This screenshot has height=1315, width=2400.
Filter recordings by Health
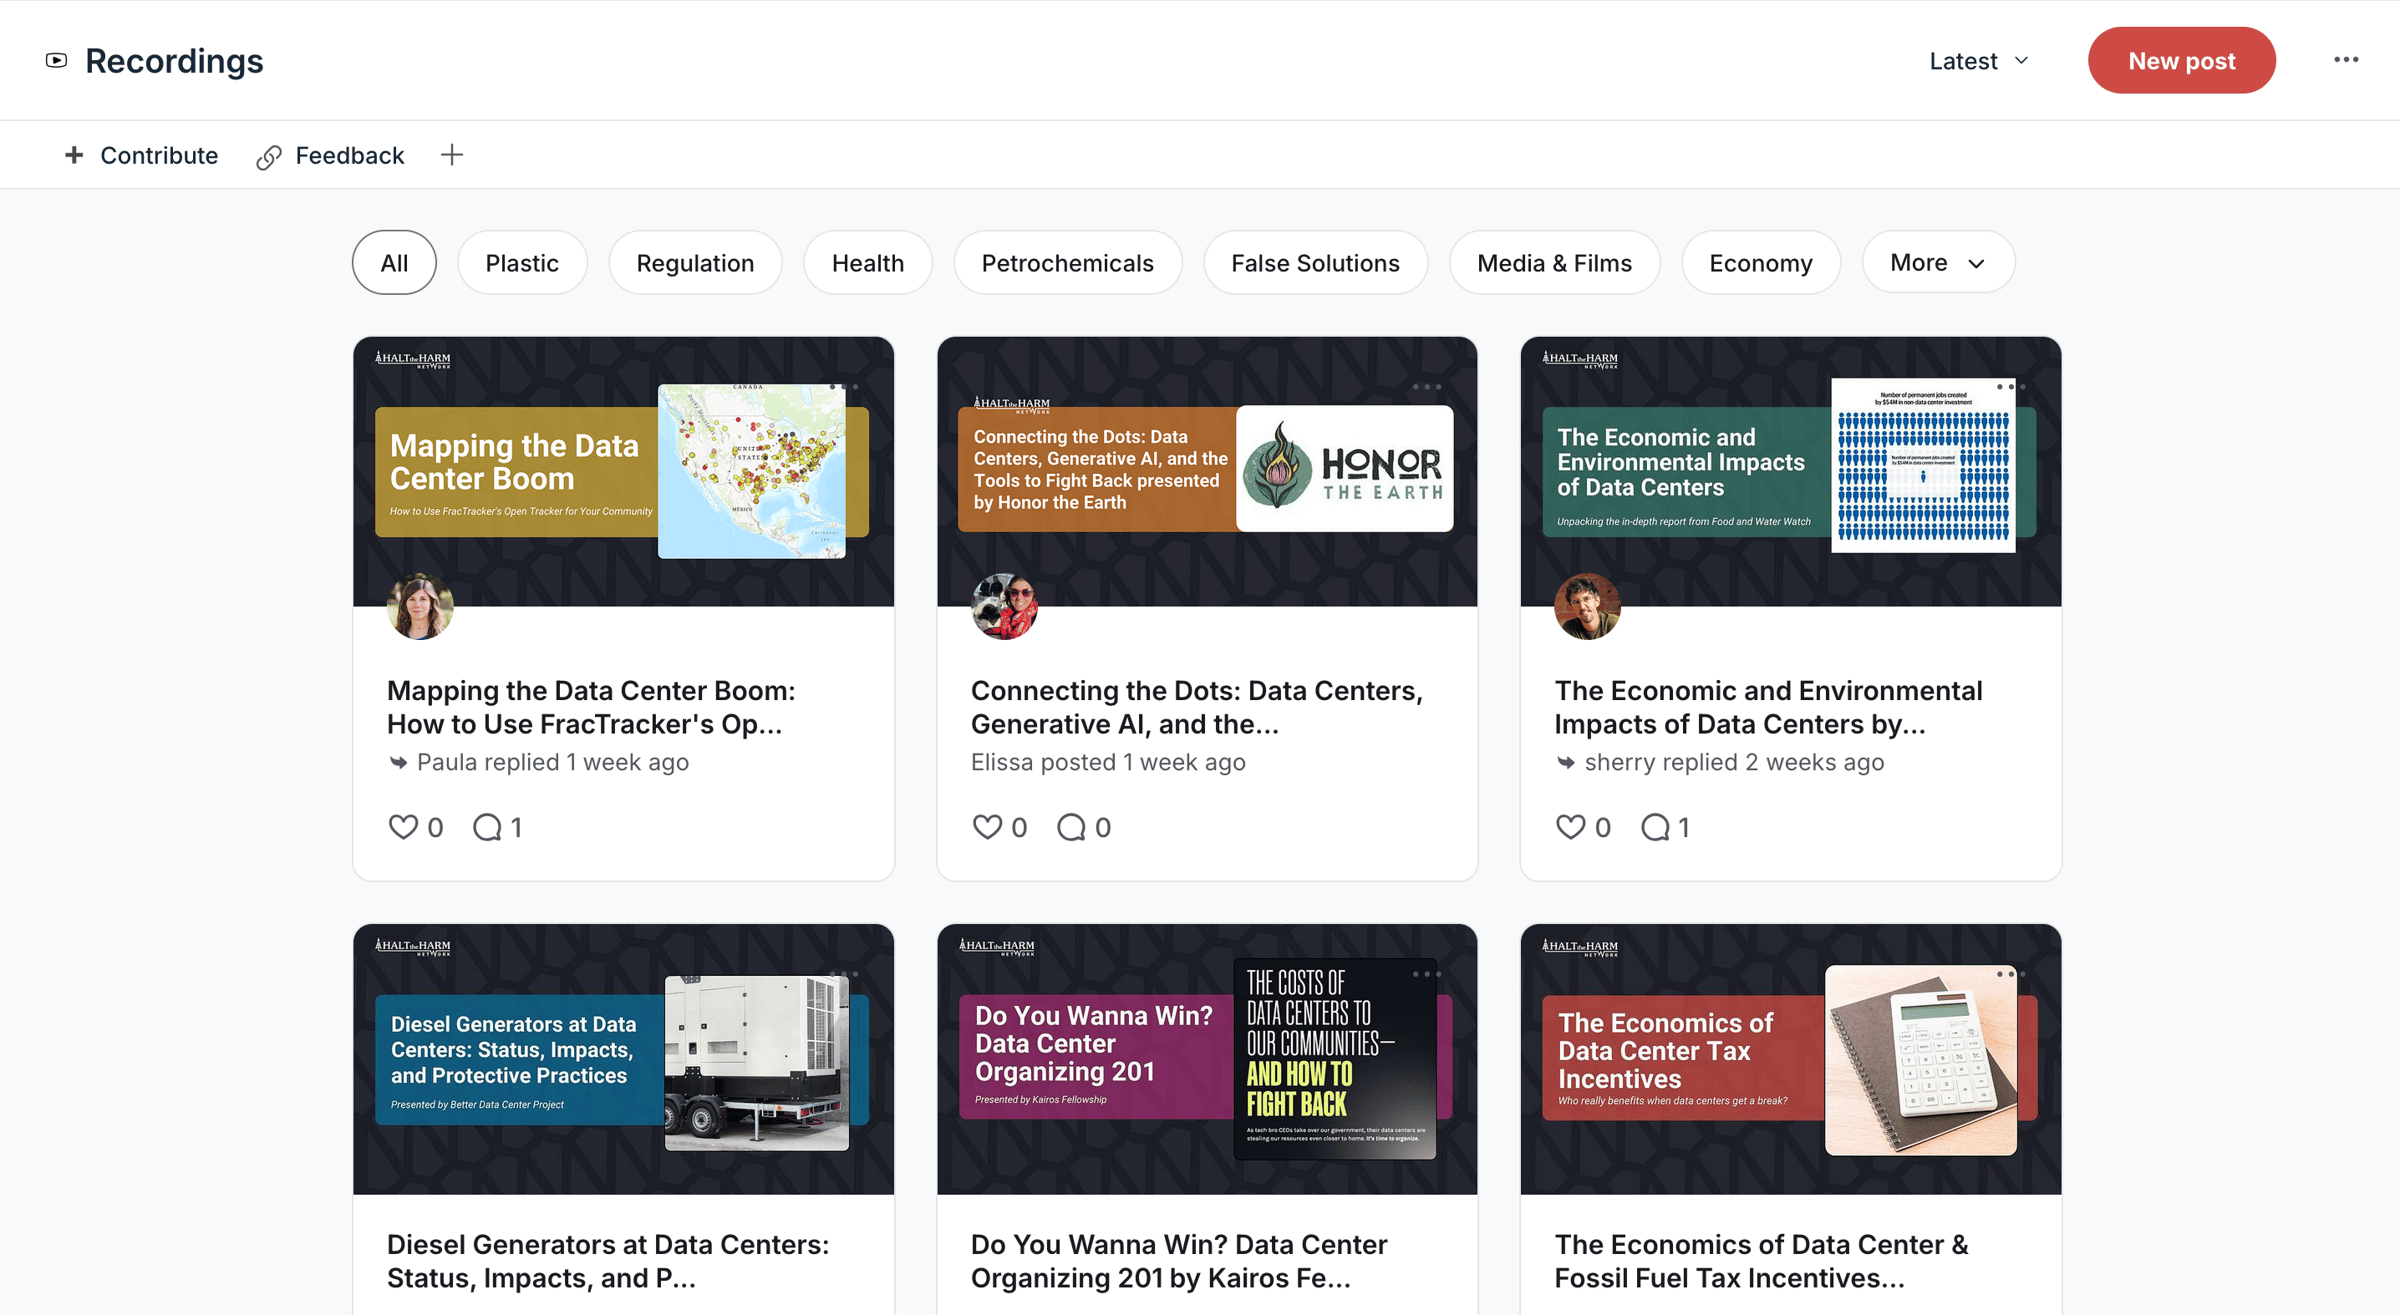(x=868, y=262)
